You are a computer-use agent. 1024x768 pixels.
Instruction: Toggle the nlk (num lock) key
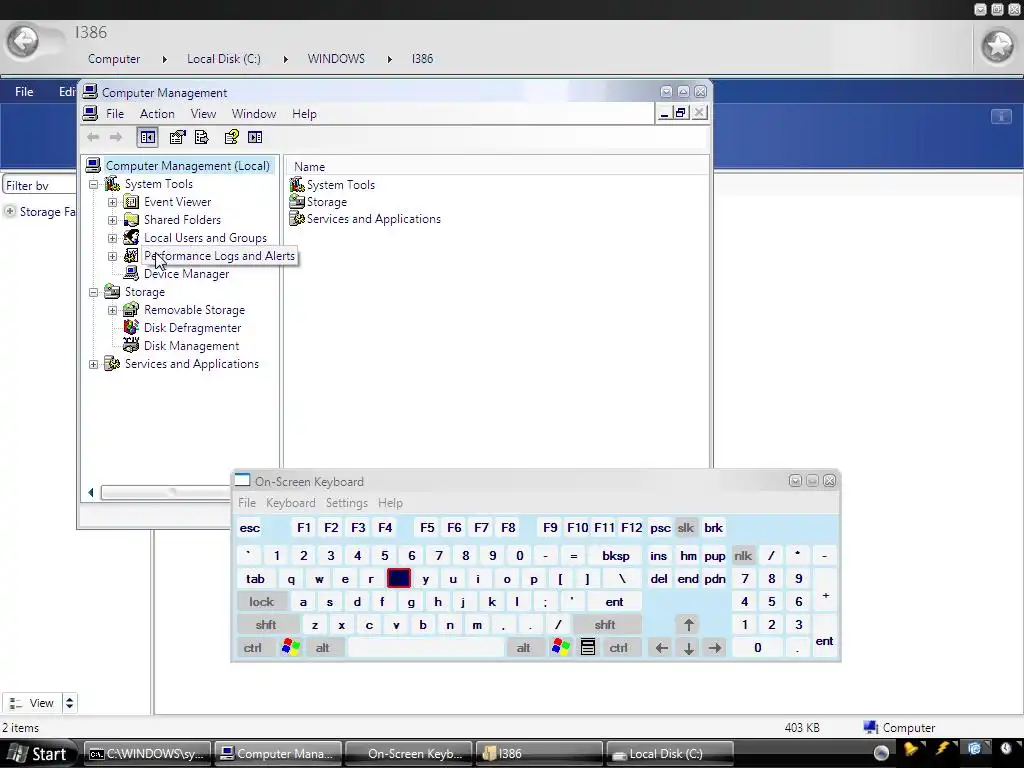pyautogui.click(x=743, y=556)
